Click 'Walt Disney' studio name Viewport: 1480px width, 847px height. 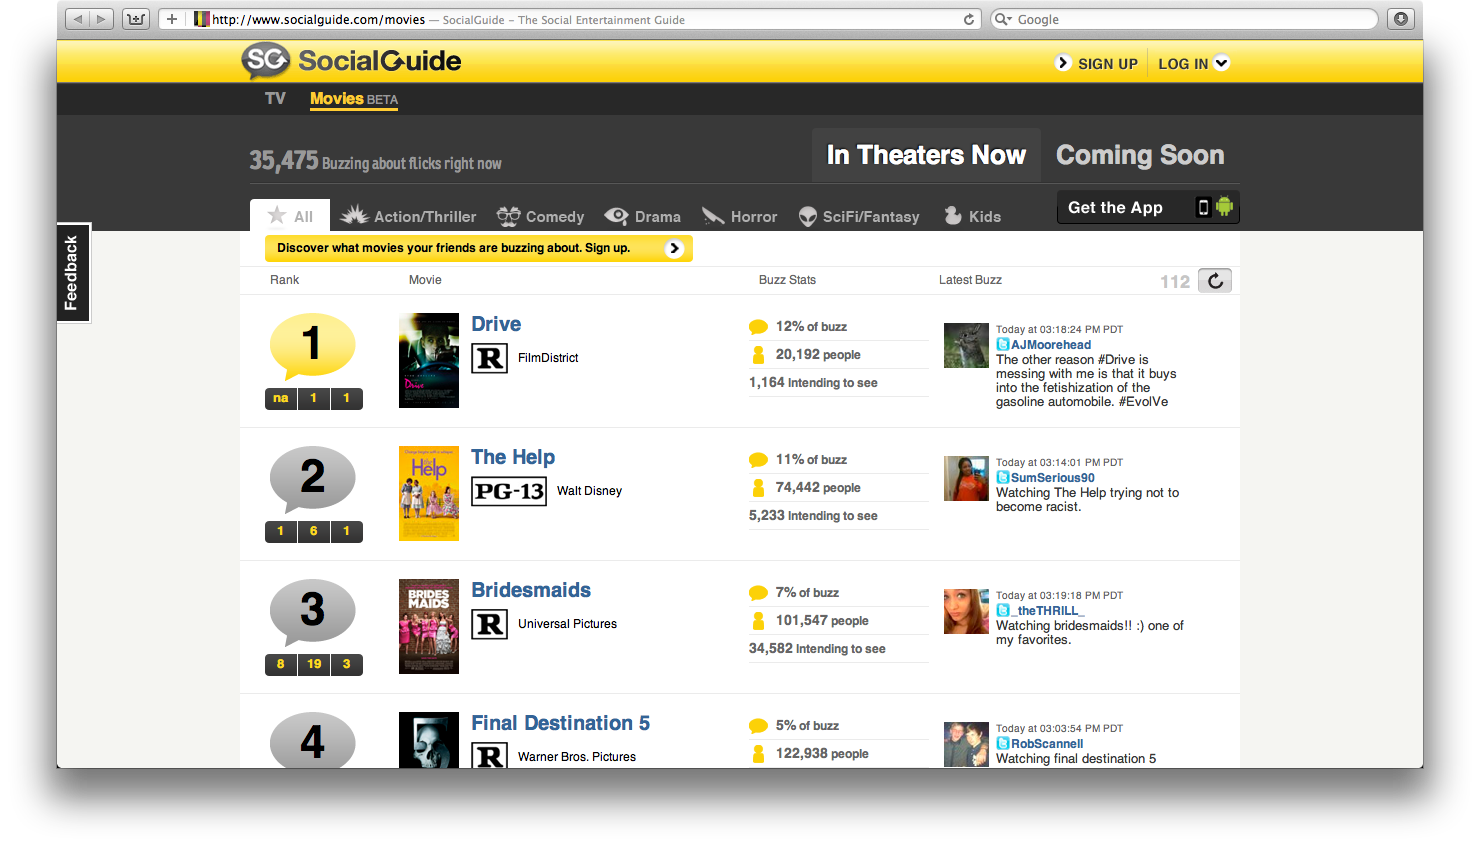[589, 491]
